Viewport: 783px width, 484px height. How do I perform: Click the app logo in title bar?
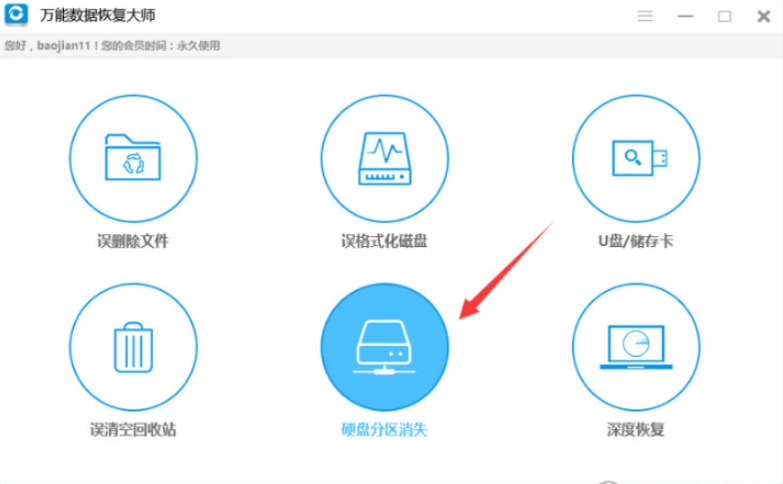click(16, 14)
